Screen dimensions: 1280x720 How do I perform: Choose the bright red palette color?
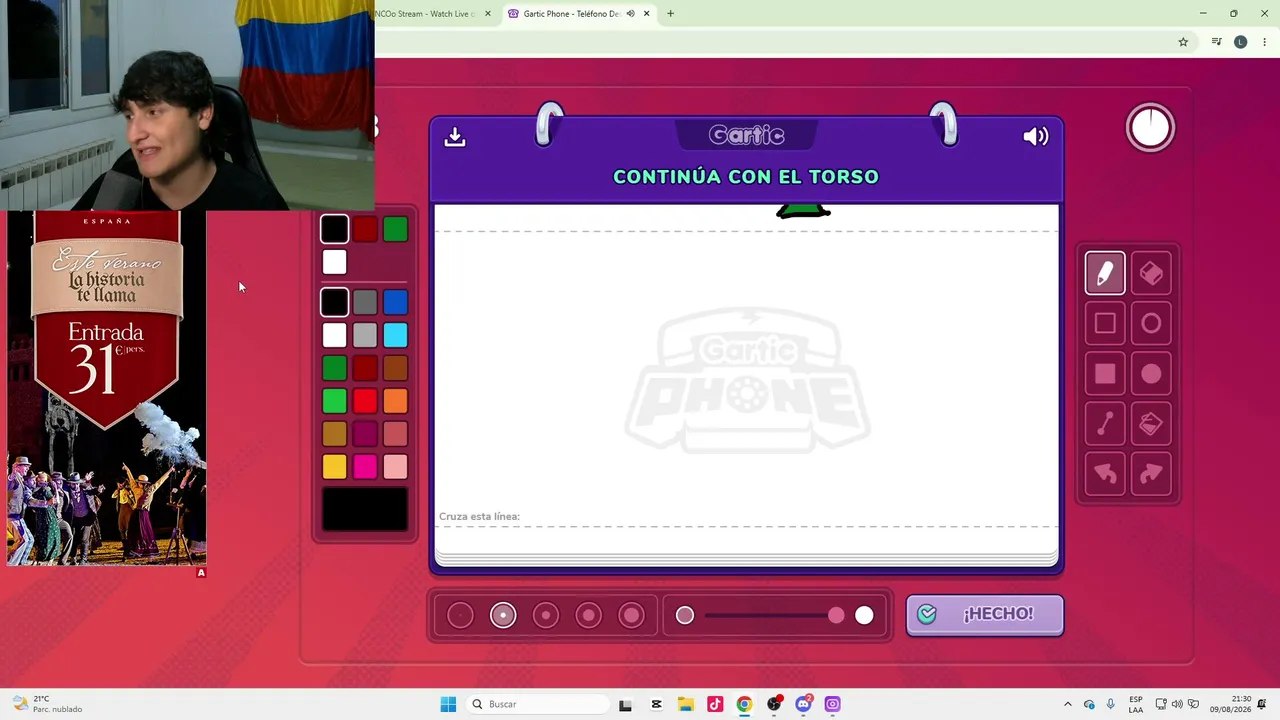click(365, 401)
